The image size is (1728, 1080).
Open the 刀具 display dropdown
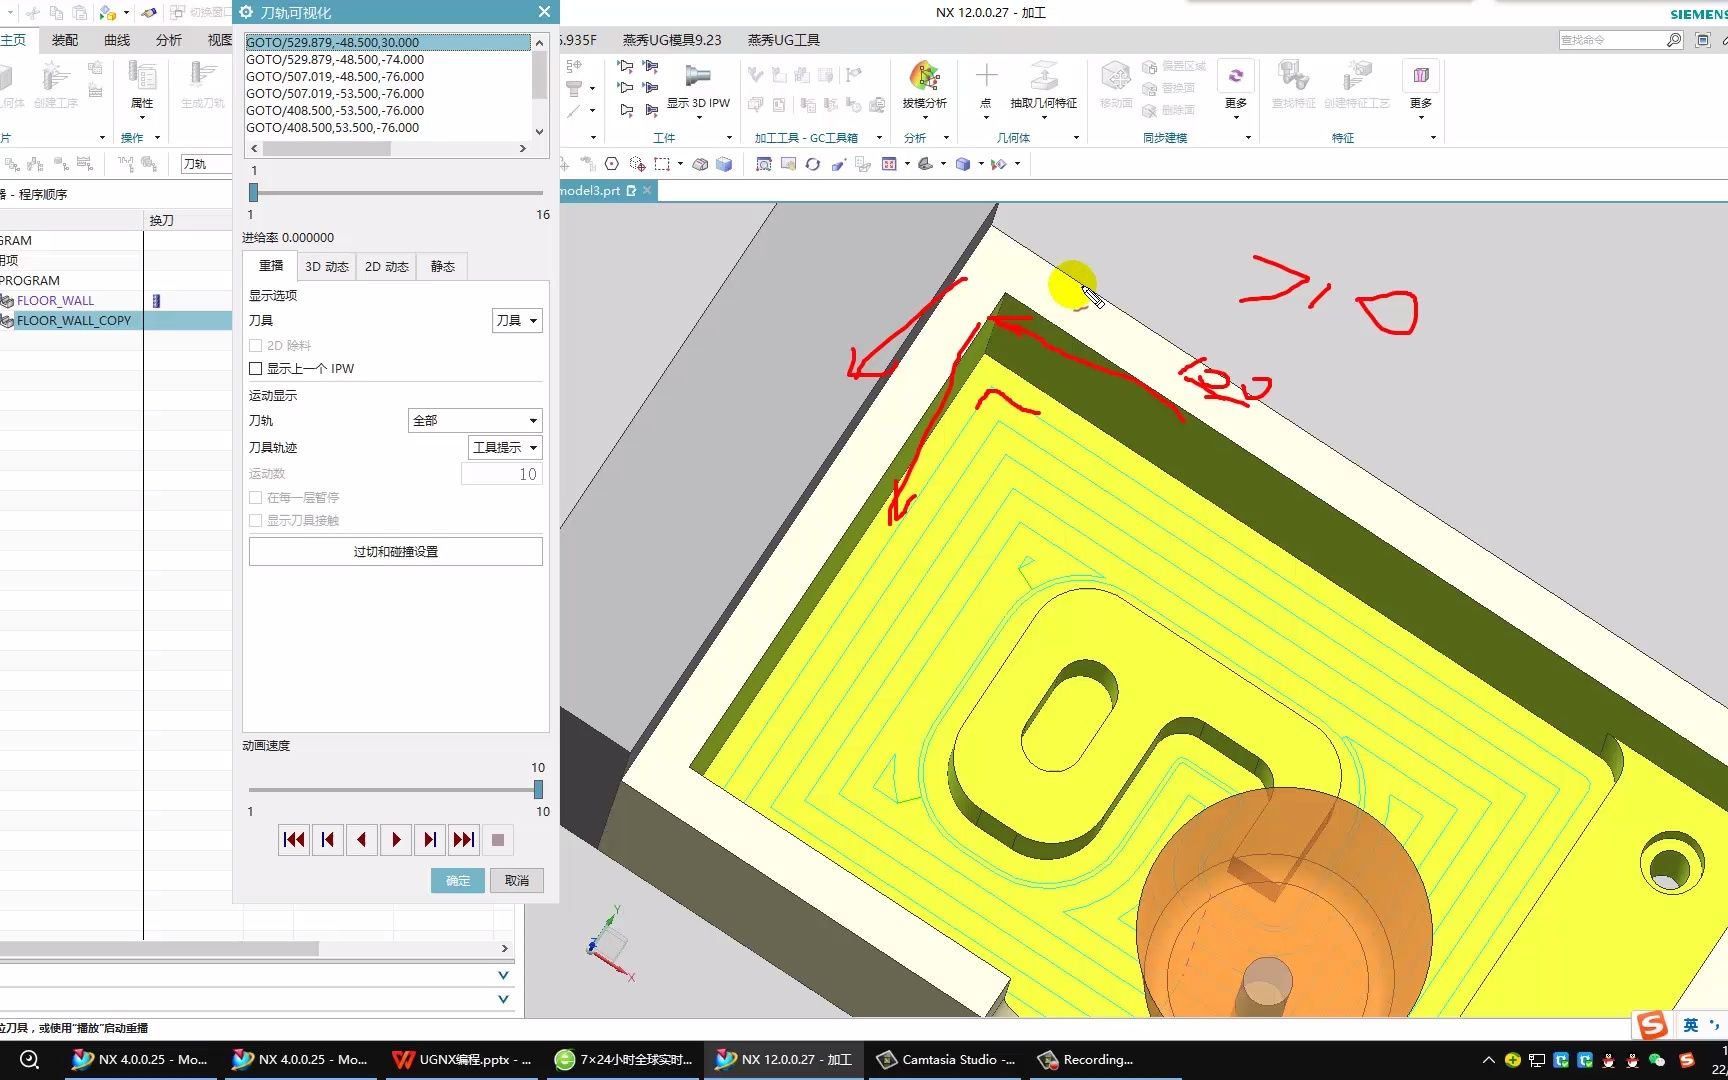click(x=517, y=321)
